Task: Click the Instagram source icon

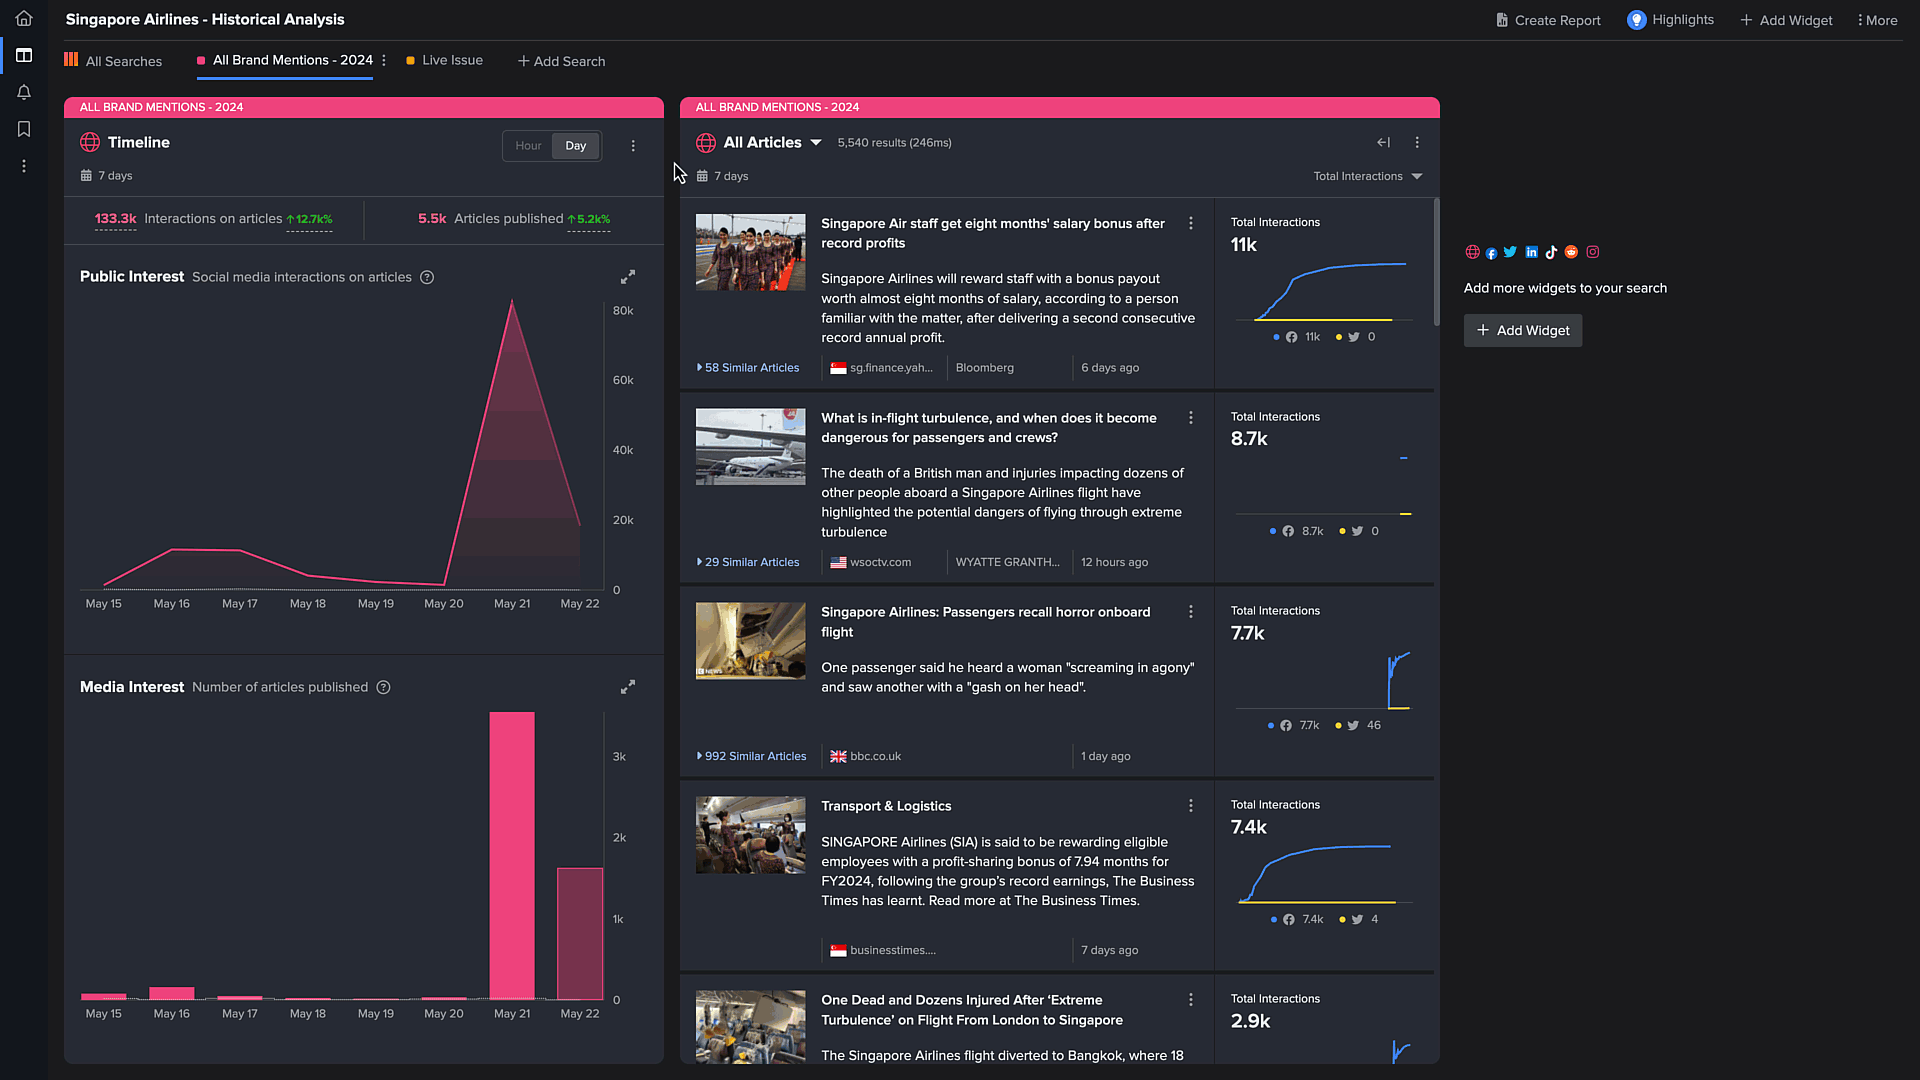Action: (1593, 252)
